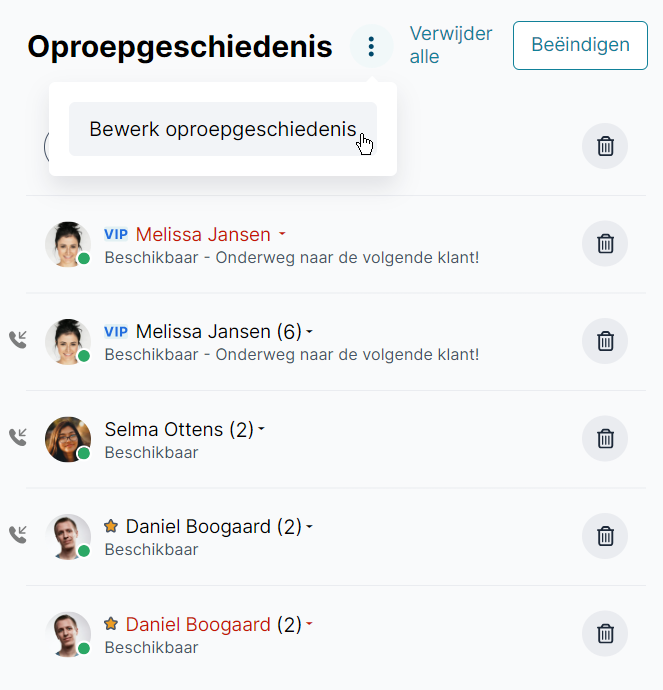Open dropdown beside red Daniel Boogaard (2)

[310, 625]
